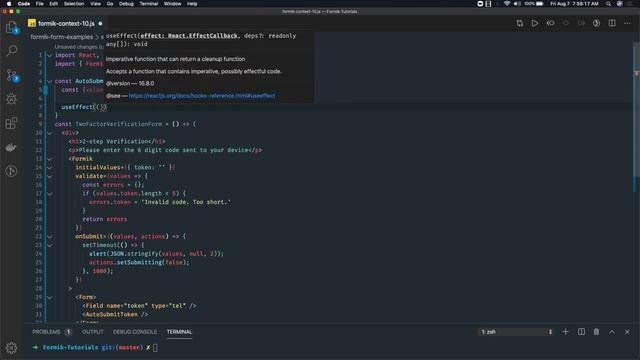This screenshot has width=640, height=360.
Task: Click the volume icon in menu bar
Action: 517,4
